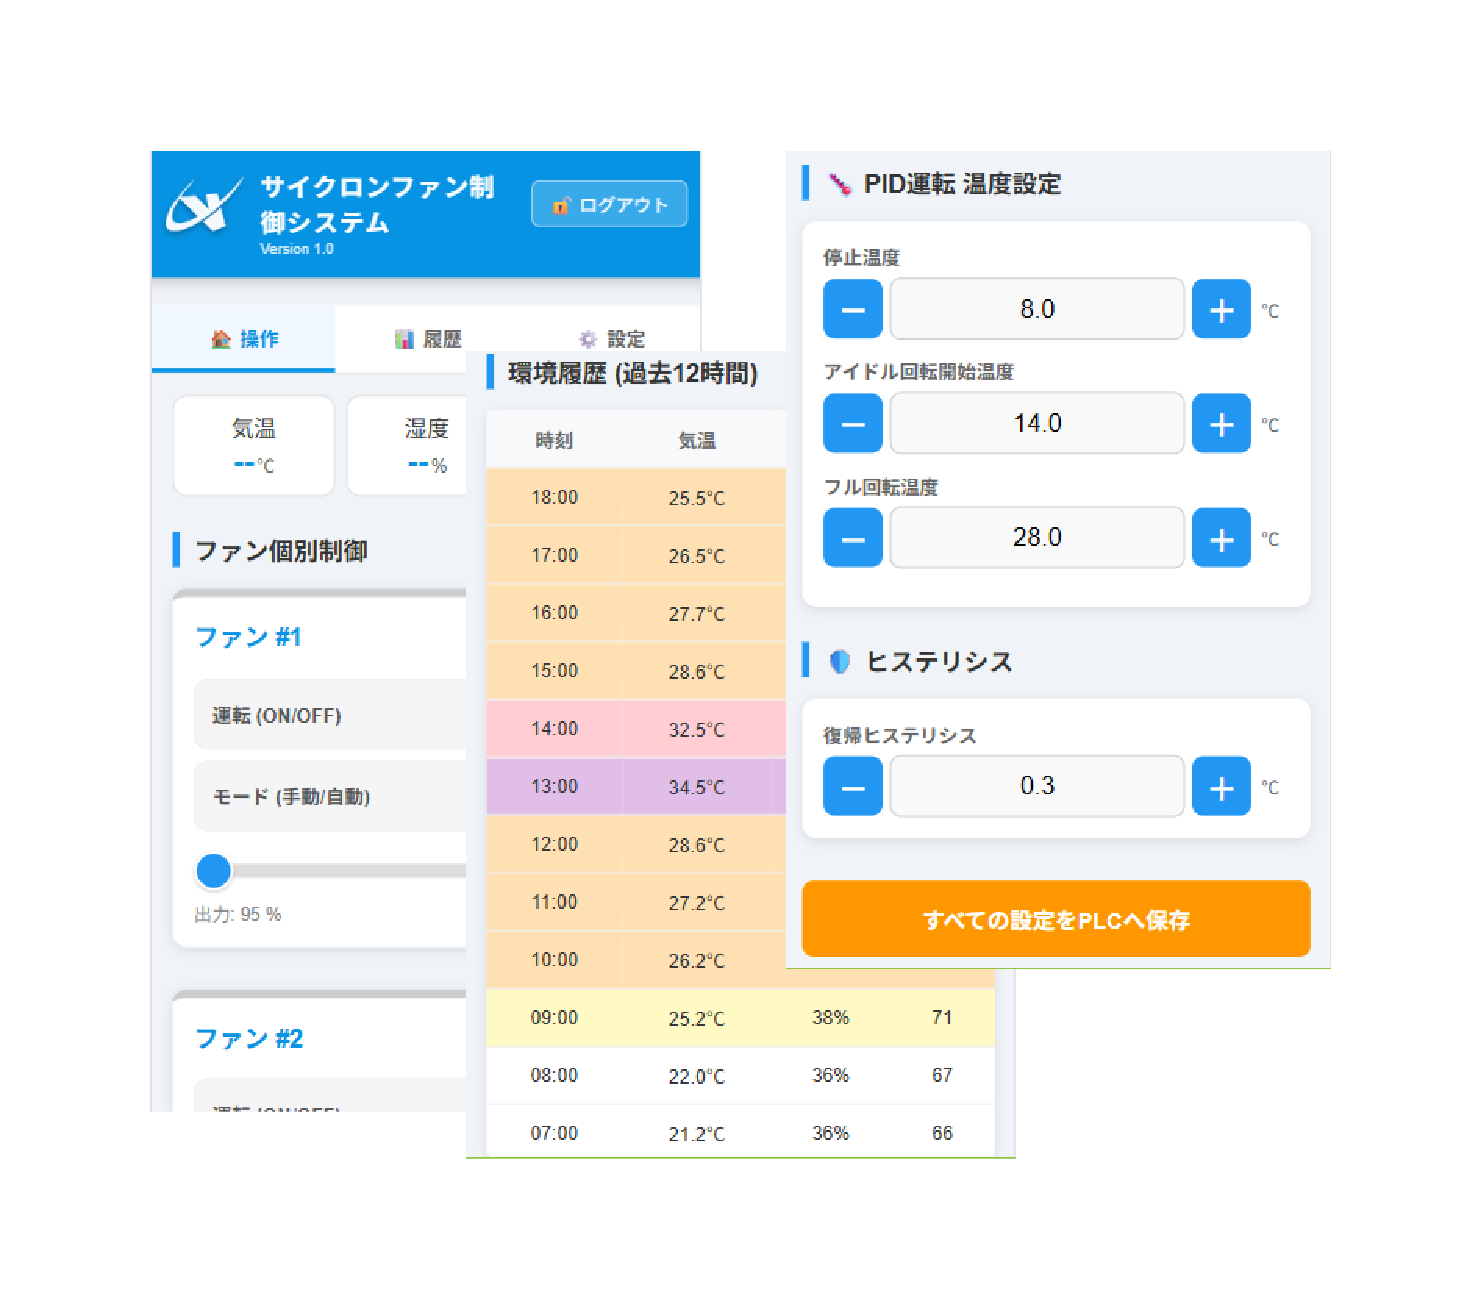Increase フル回転温度 with plus button

pos(1221,538)
